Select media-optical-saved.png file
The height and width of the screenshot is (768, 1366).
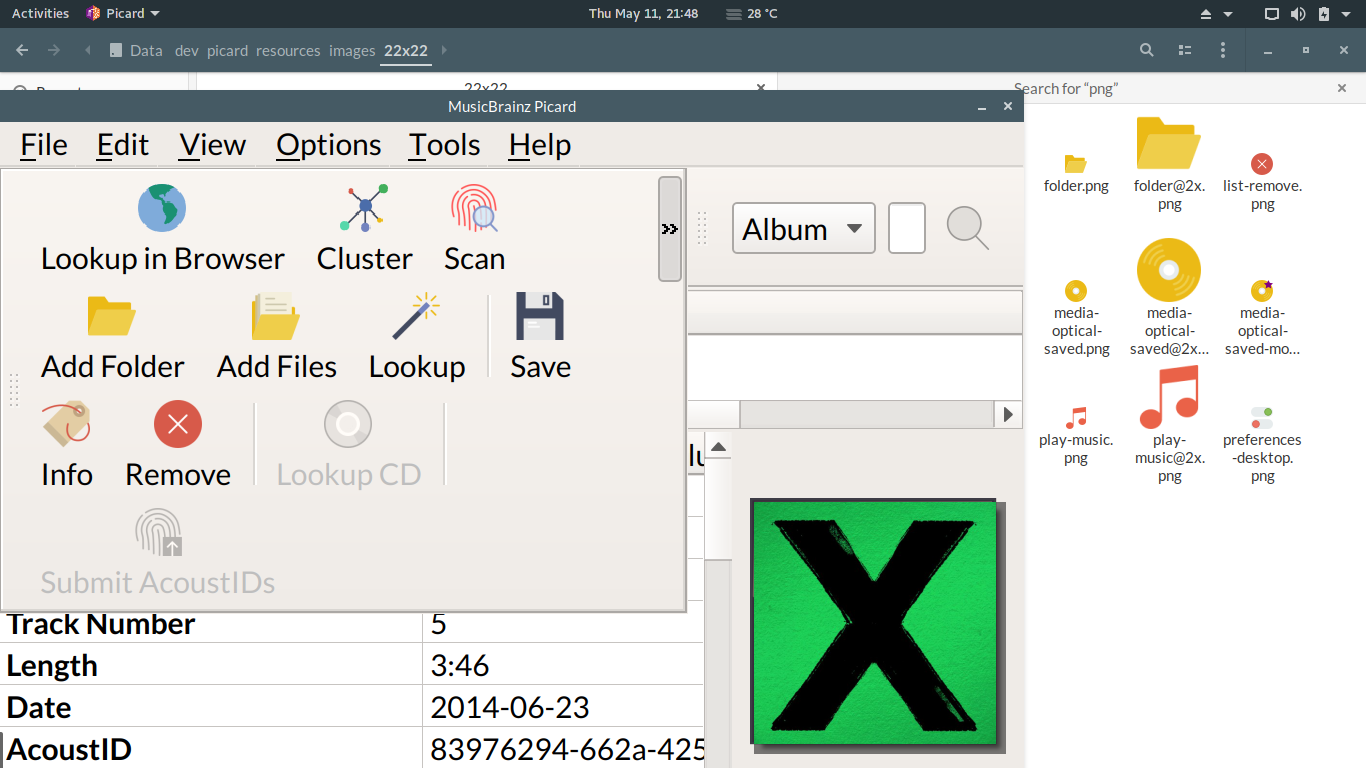[1076, 317]
